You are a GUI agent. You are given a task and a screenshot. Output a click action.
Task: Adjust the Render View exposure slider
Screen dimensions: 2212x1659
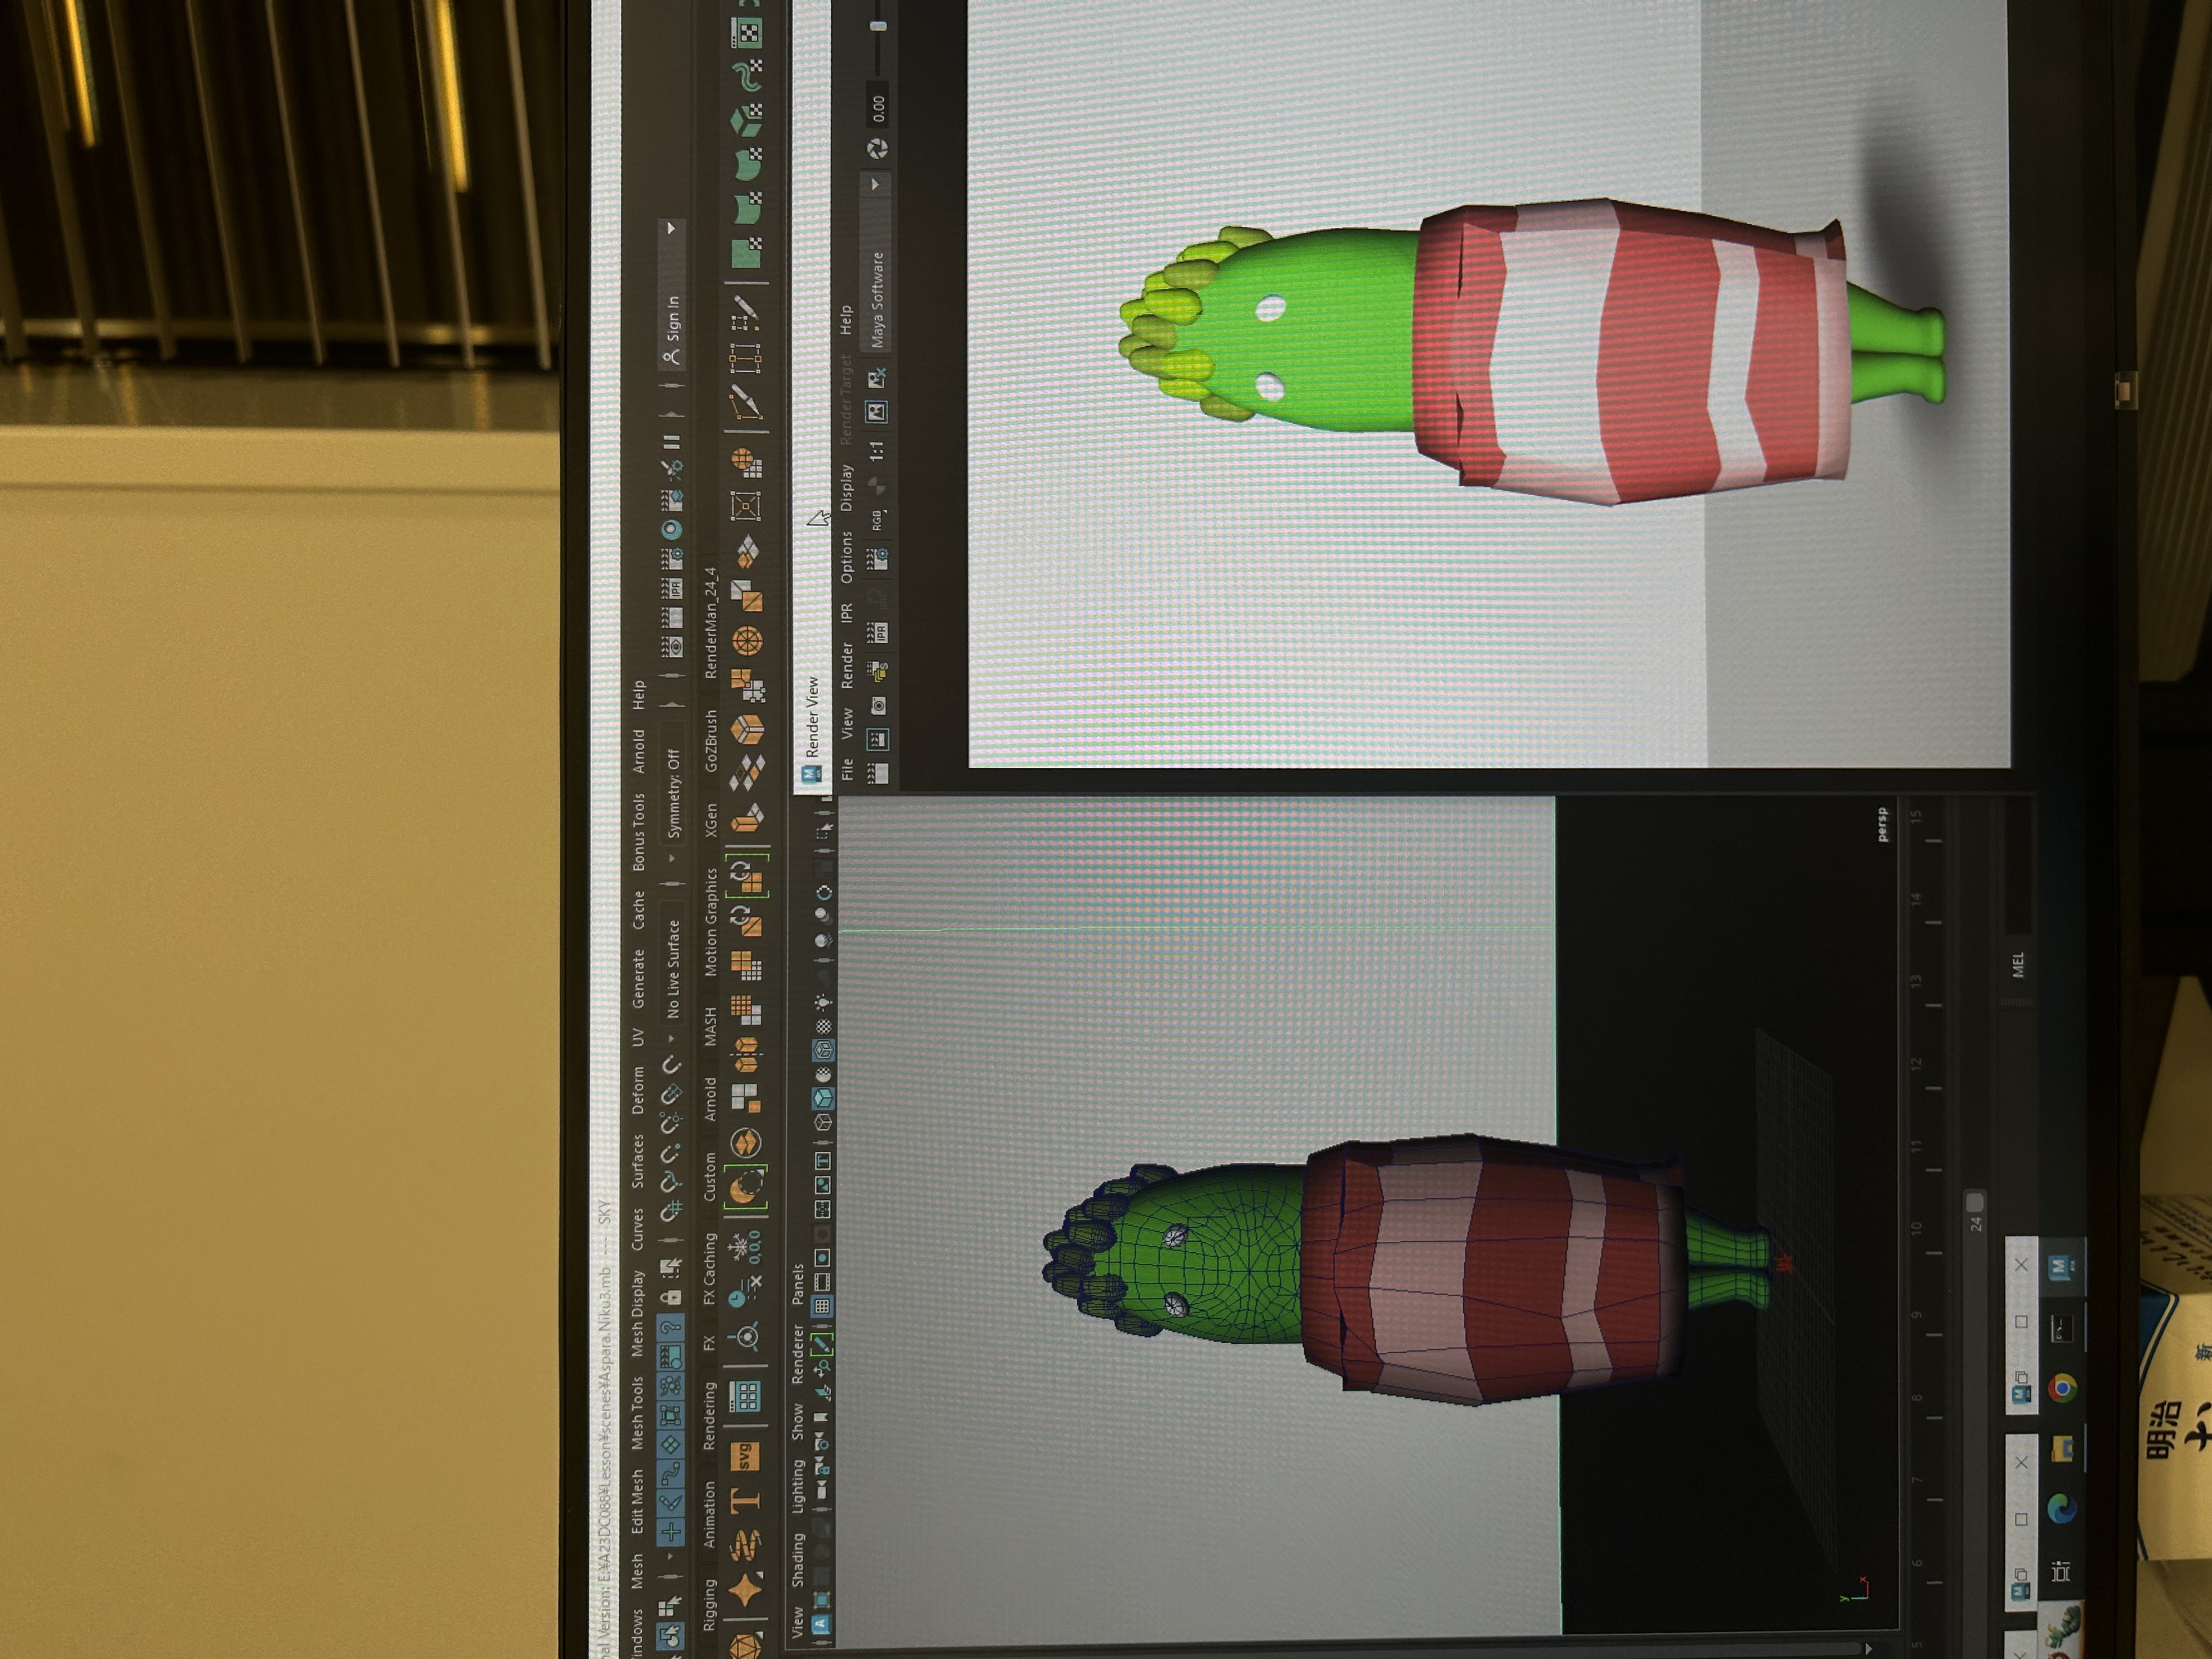[x=878, y=26]
